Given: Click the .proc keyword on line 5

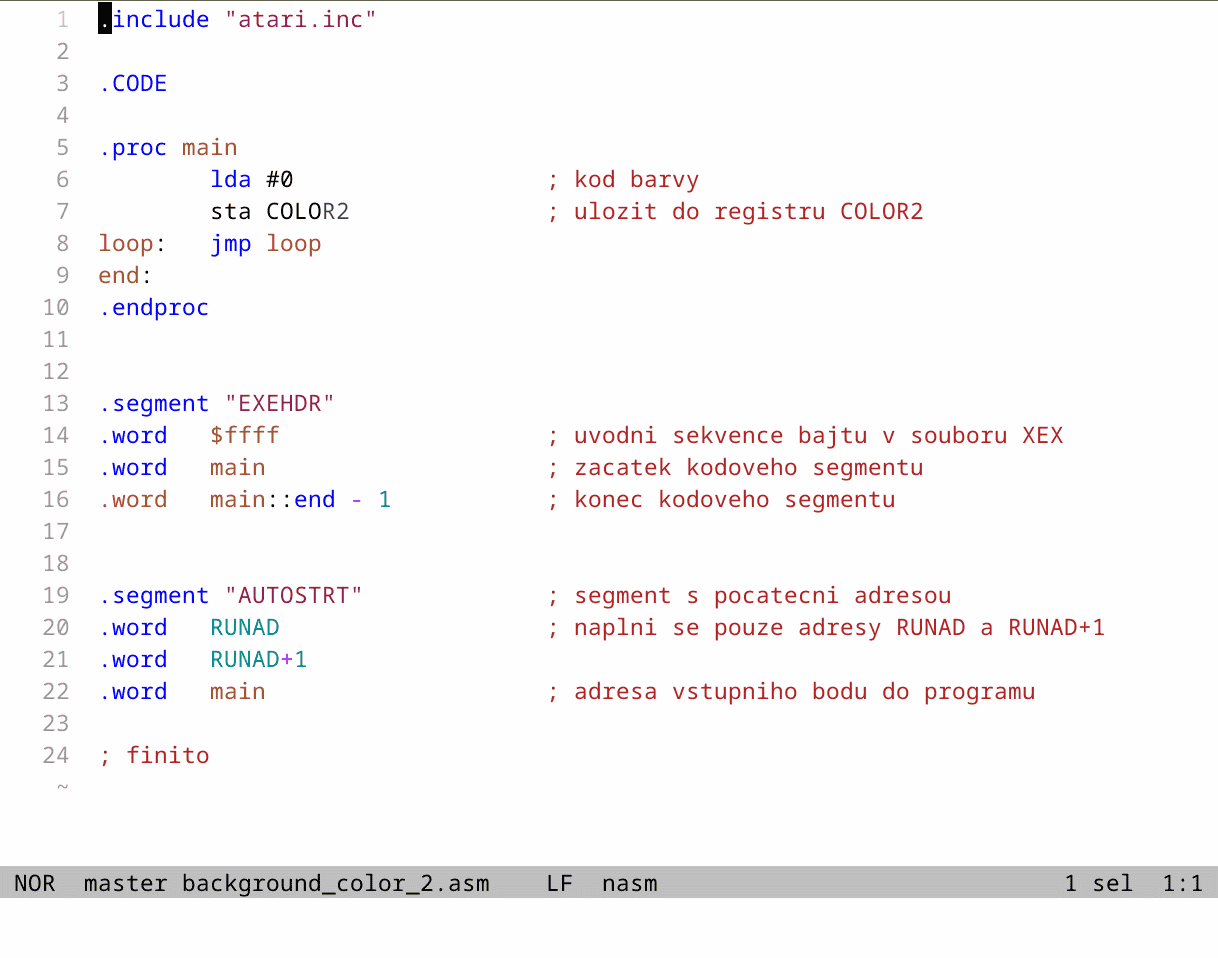Looking at the screenshot, I should click(x=133, y=147).
